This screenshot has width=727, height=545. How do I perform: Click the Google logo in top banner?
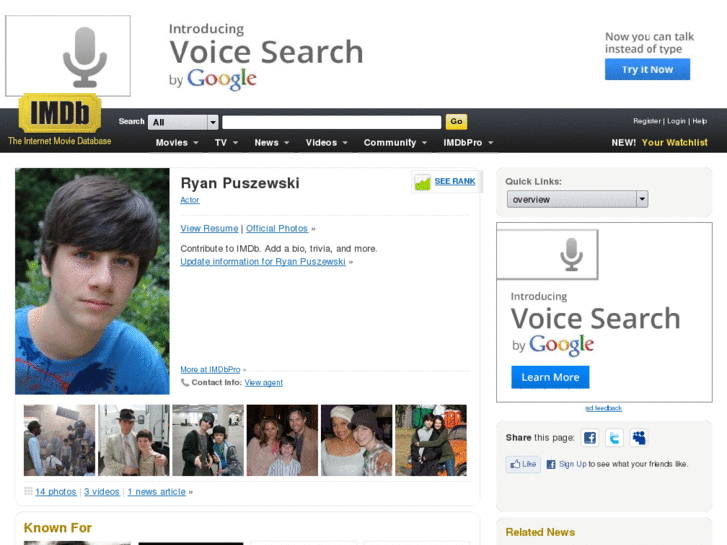[222, 79]
